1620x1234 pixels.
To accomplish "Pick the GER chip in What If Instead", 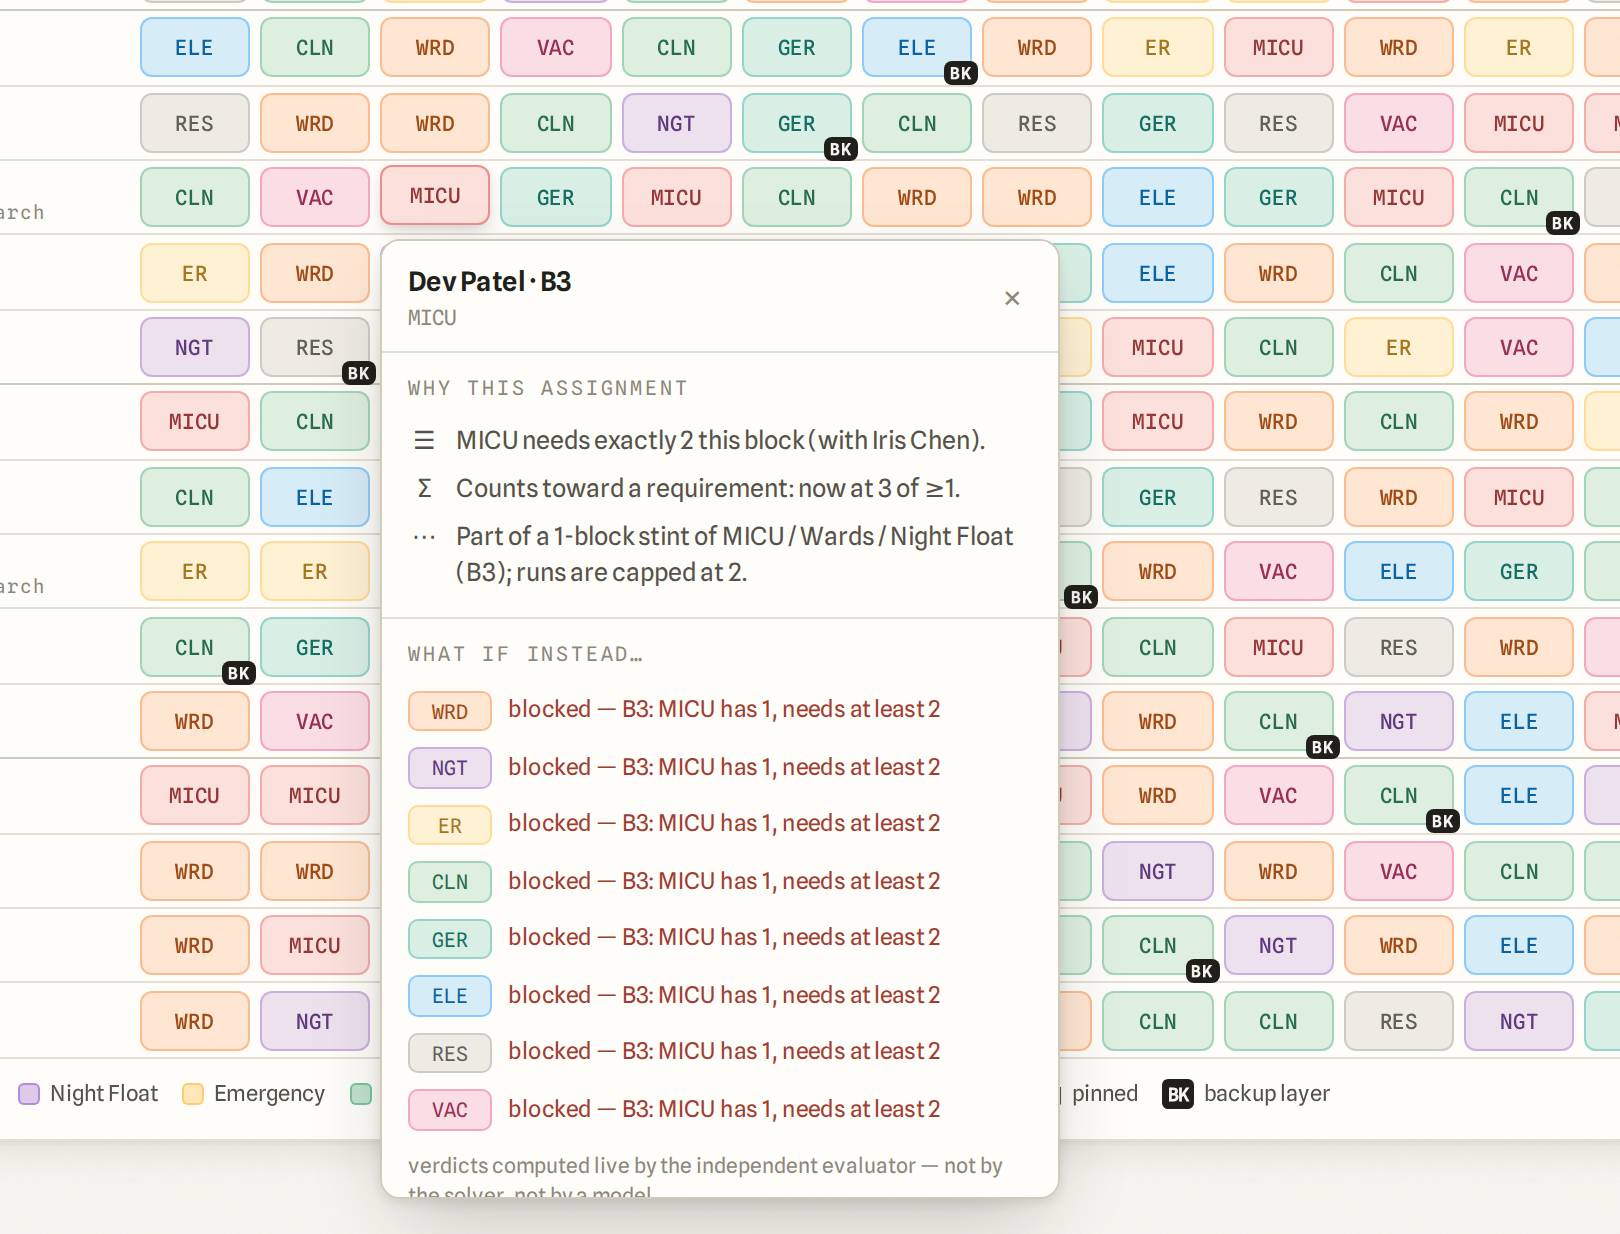I will click(450, 939).
